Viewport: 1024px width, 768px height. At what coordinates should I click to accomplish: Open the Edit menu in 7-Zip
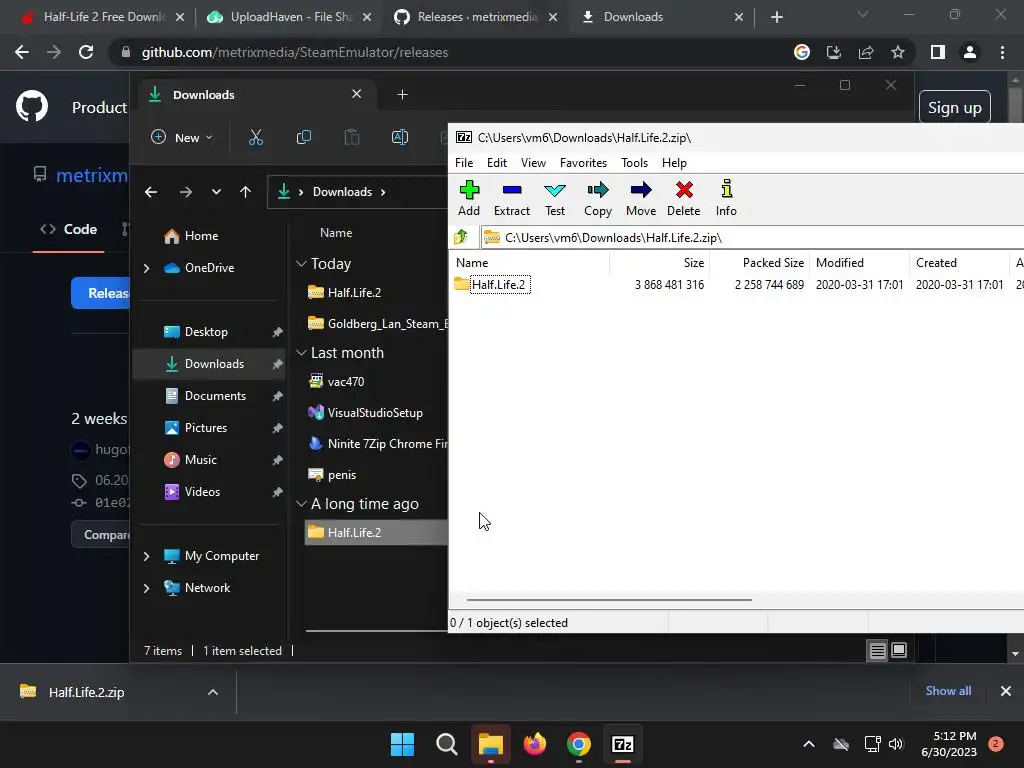(x=497, y=163)
